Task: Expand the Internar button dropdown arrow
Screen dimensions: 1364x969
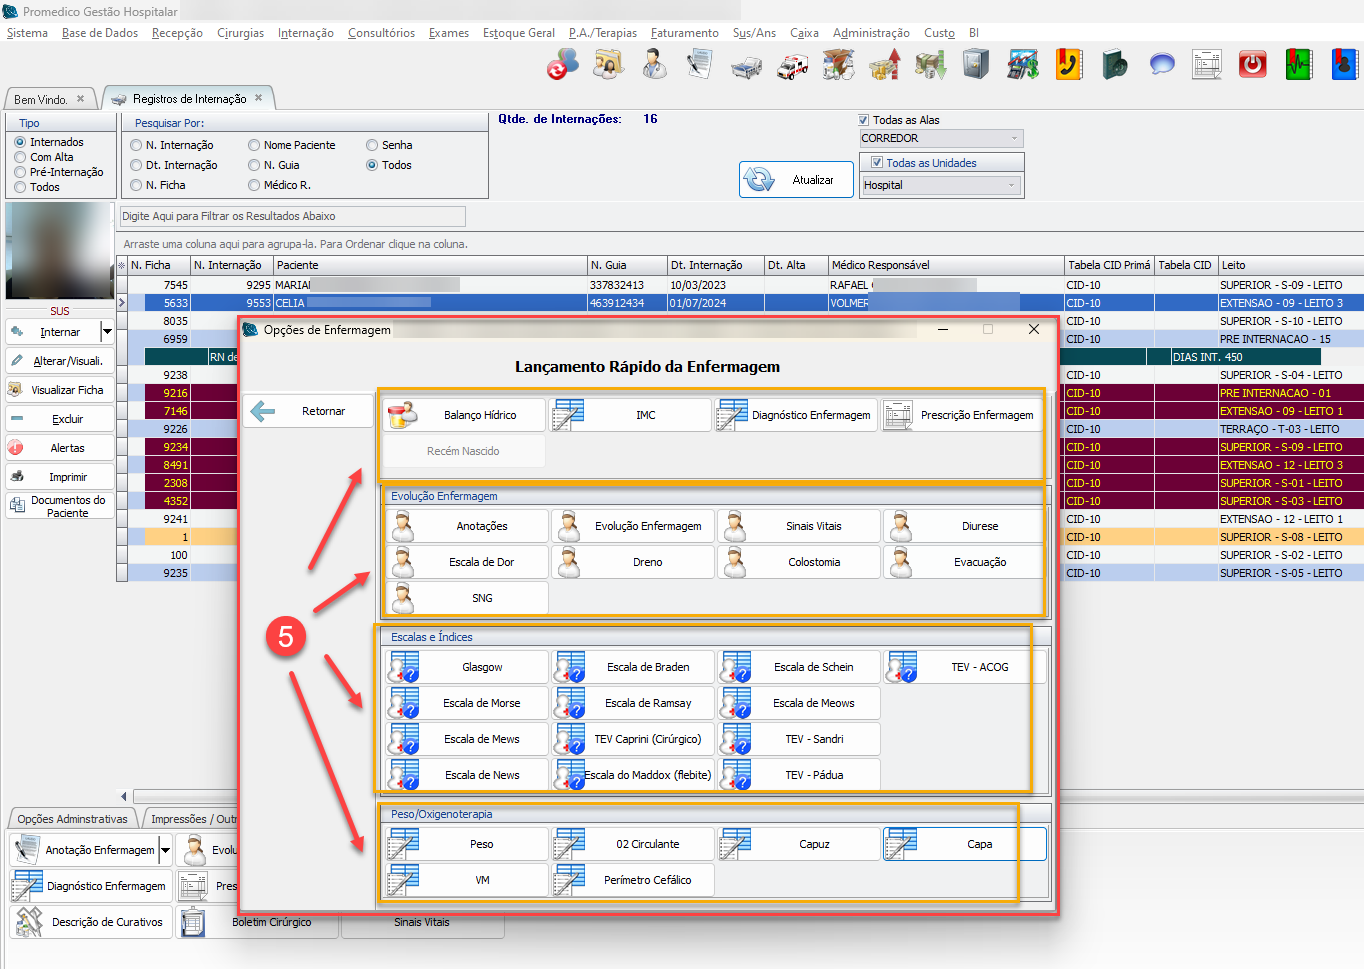Action: [x=107, y=332]
